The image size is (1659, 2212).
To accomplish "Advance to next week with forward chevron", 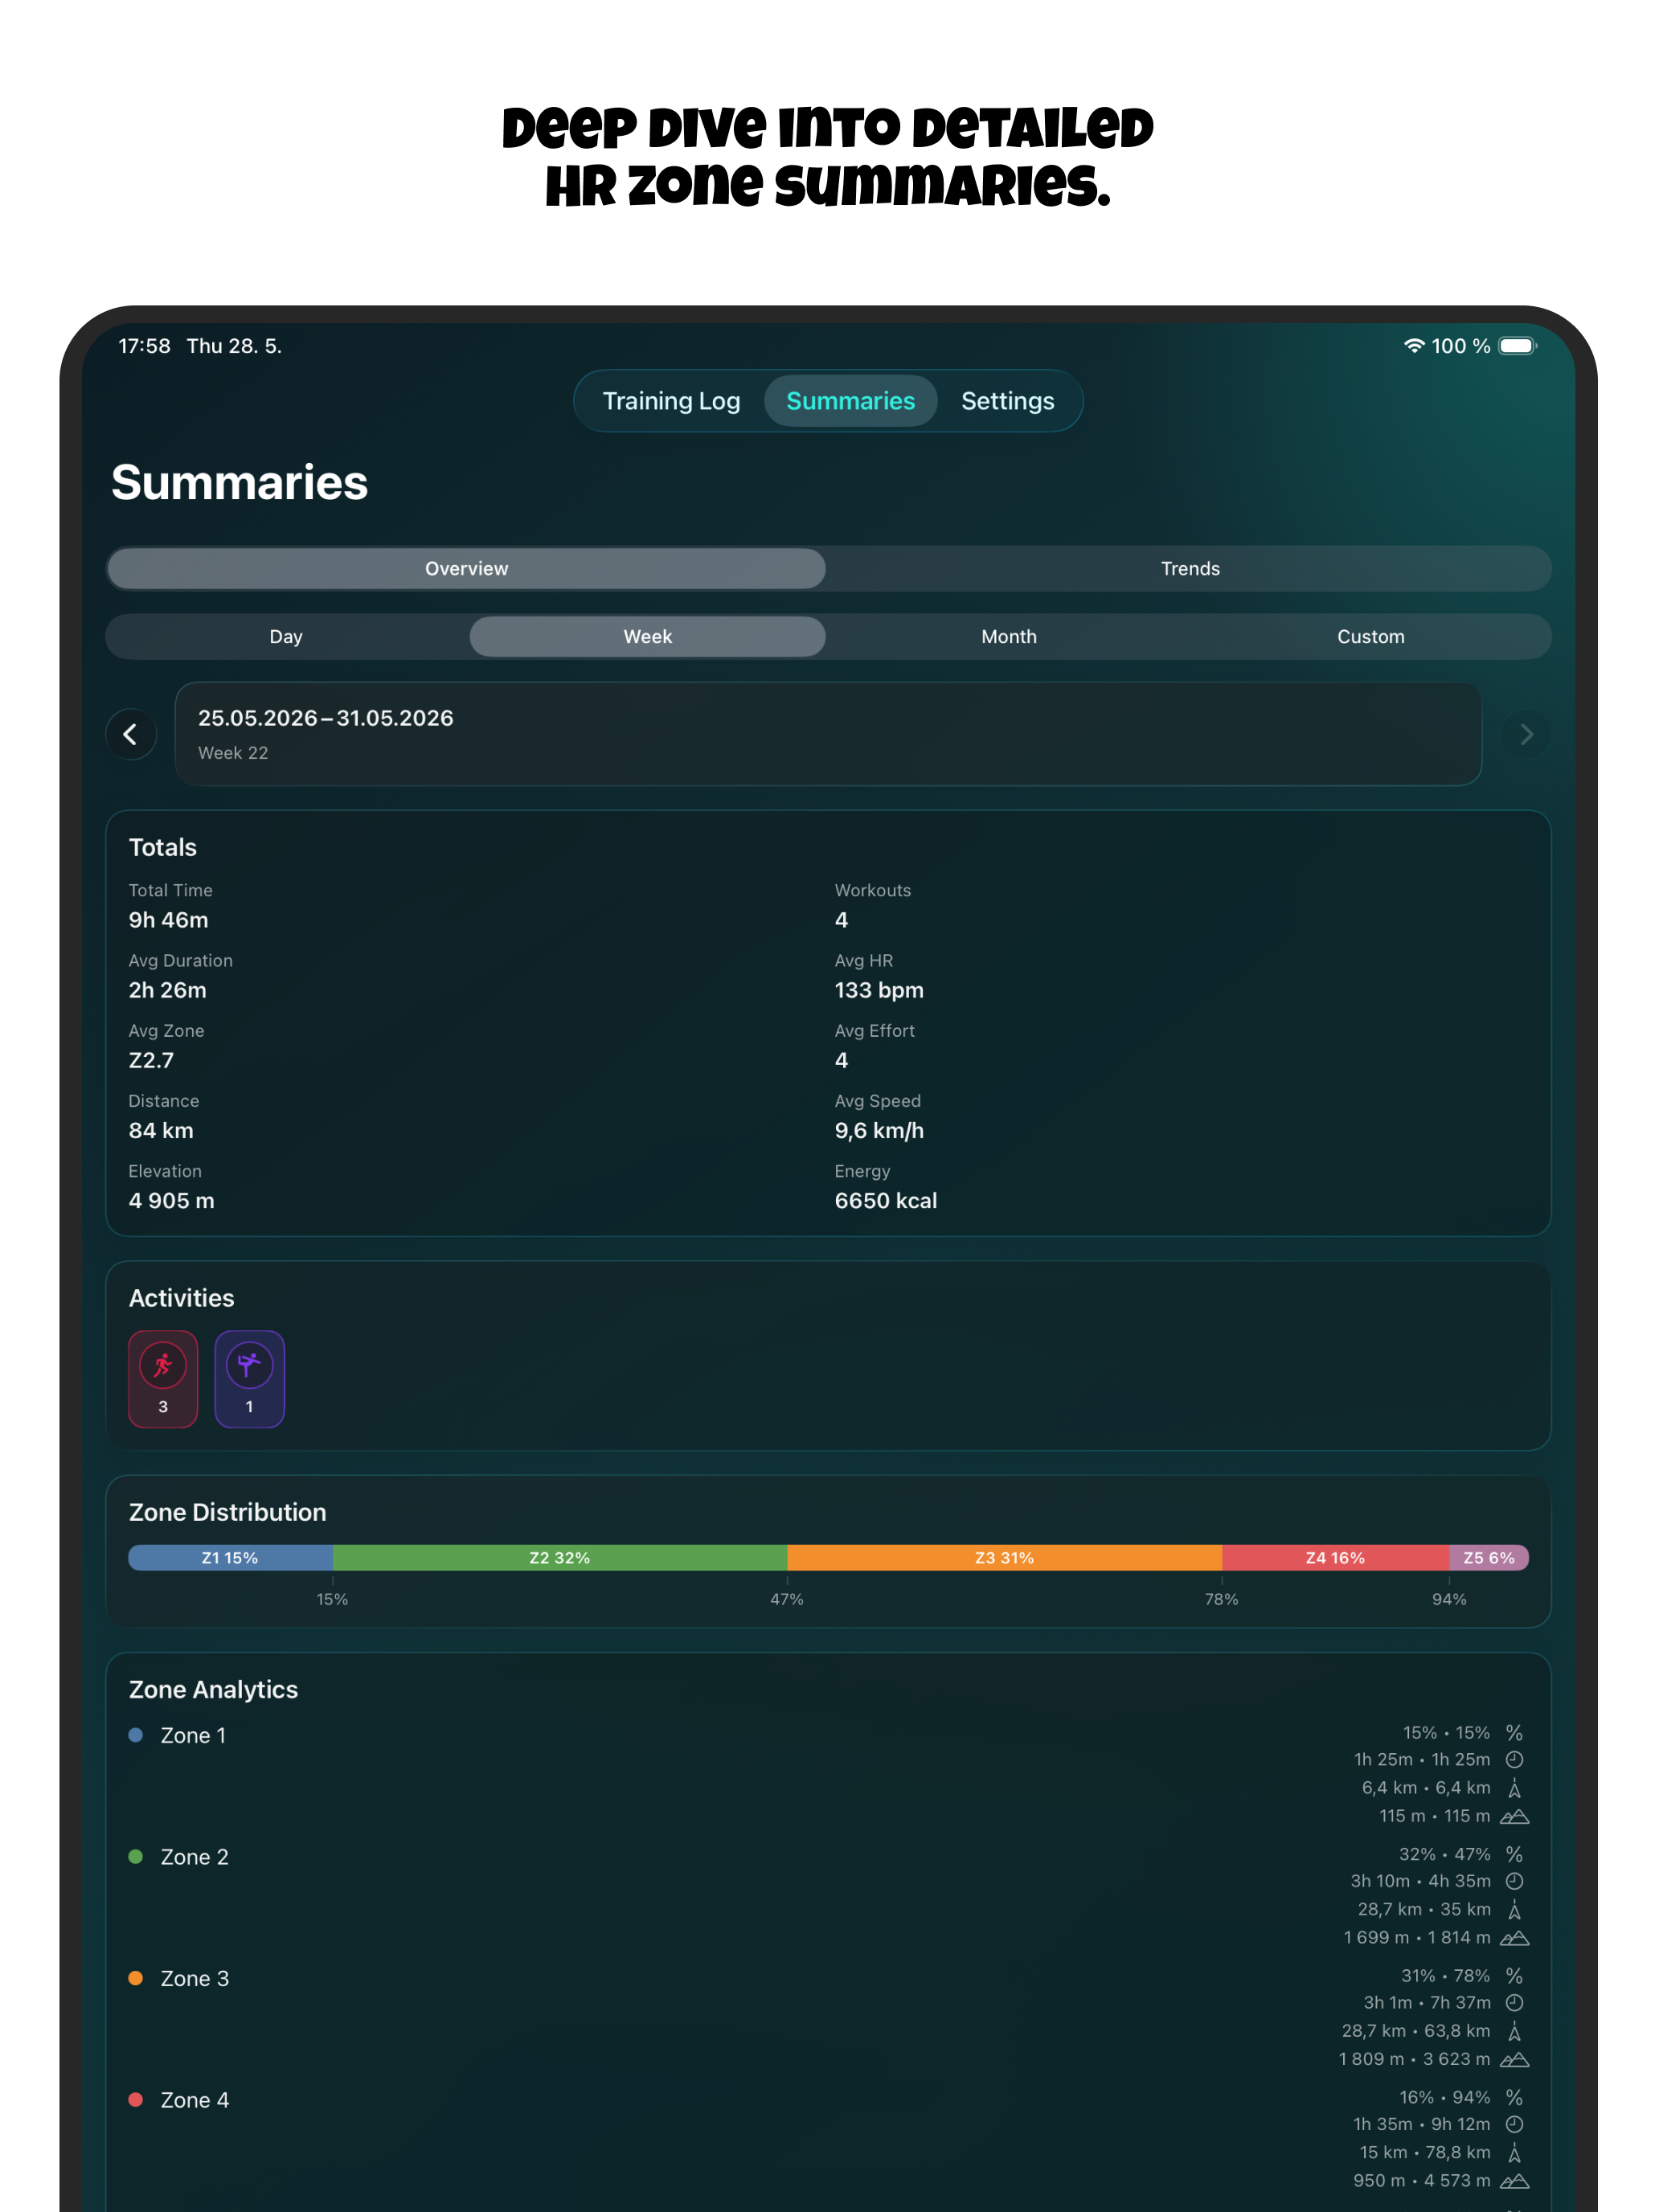I will tap(1526, 735).
